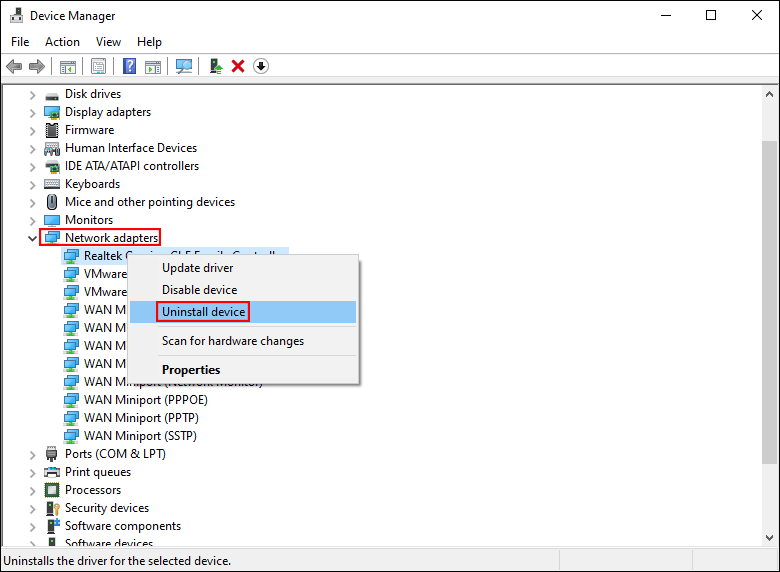Open the Properties sheet toolbar icon

point(98,66)
